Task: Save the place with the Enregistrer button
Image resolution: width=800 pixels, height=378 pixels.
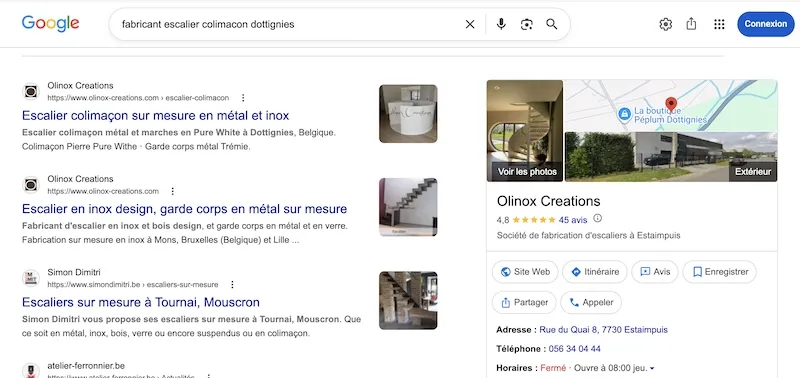Action: 719,272
